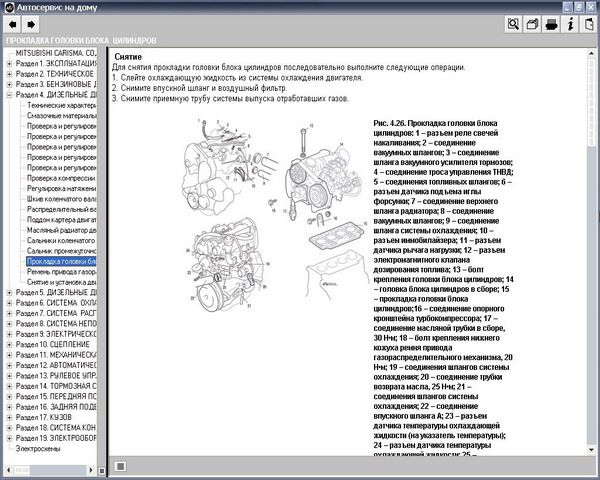Click the open folder icon in toolbar

click(534, 23)
